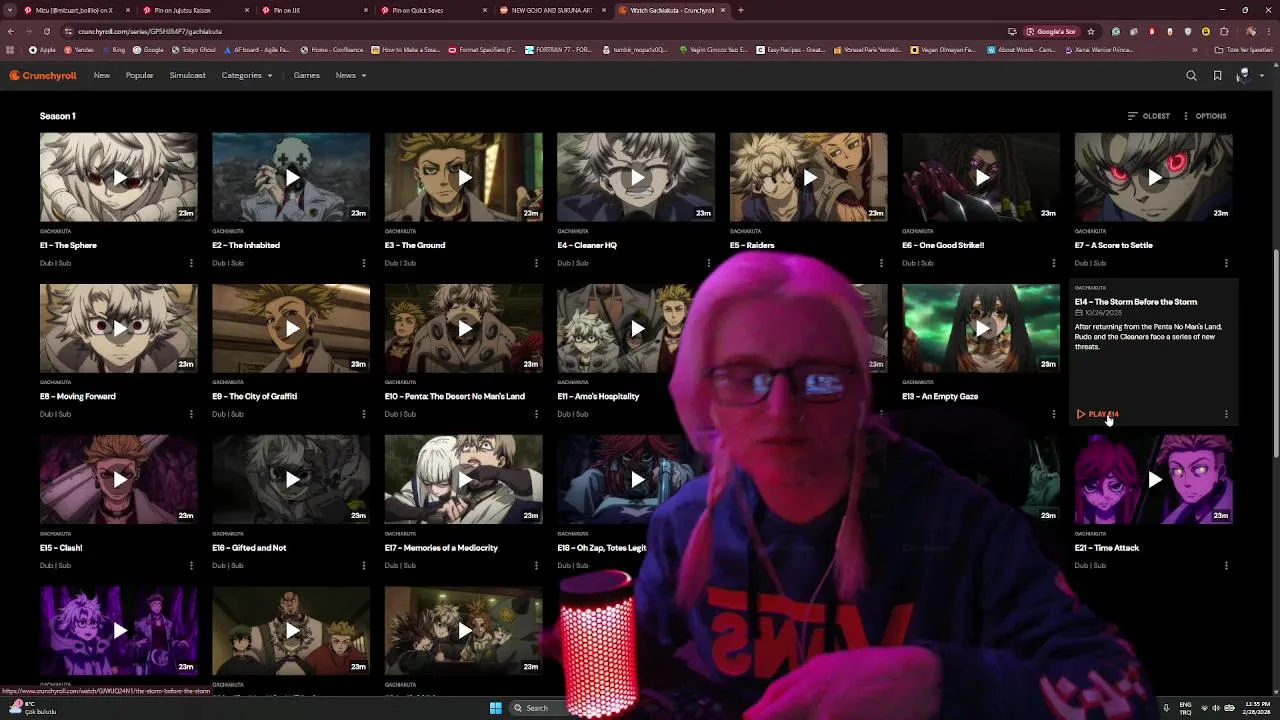Go to the Popular page

140,75
